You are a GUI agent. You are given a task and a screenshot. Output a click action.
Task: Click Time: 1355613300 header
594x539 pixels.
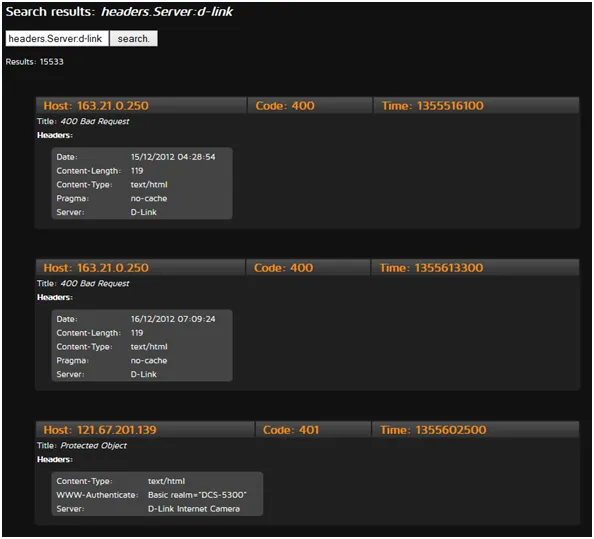point(431,268)
